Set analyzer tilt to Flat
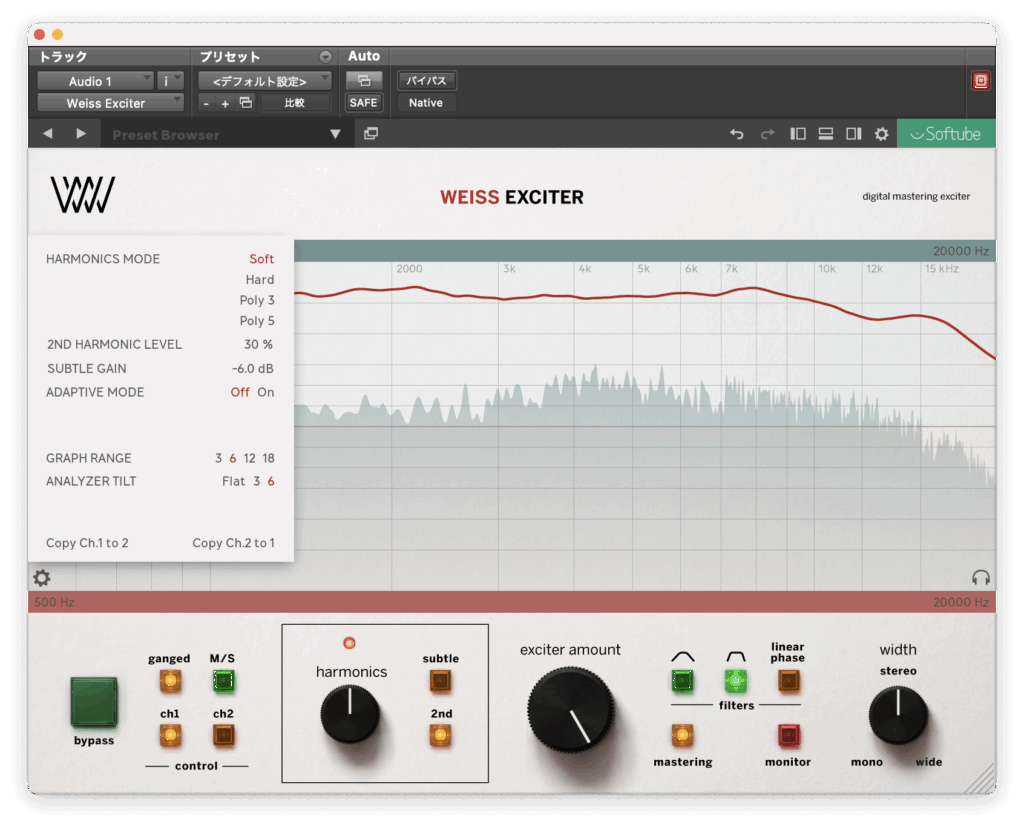Image resolution: width=1024 pixels, height=827 pixels. pyautogui.click(x=233, y=481)
